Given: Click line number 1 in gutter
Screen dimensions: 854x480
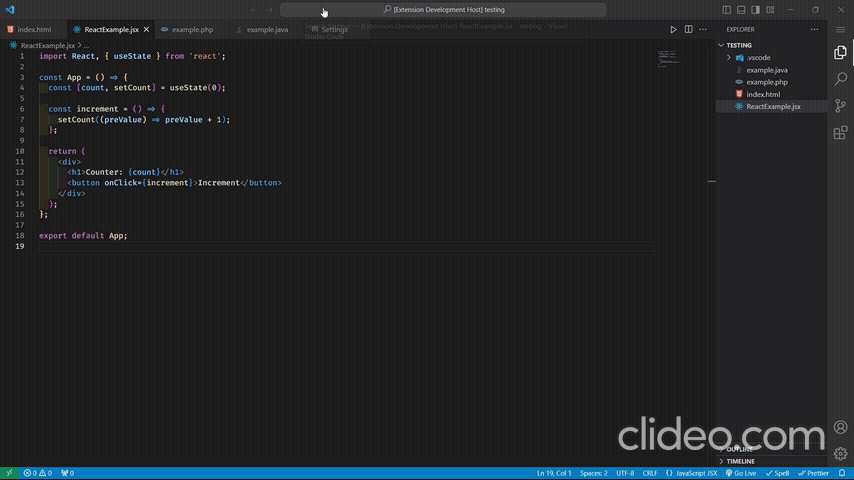Looking at the screenshot, I should pyautogui.click(x=22, y=56).
